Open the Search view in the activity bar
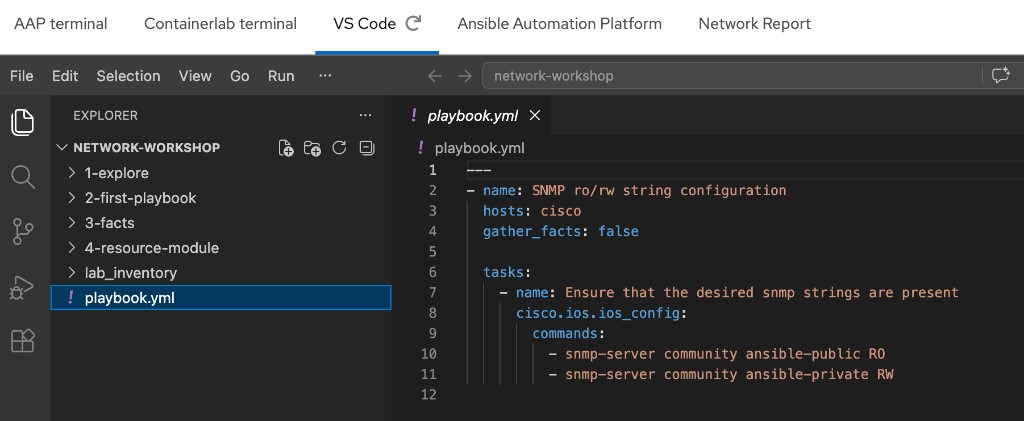Image resolution: width=1024 pixels, height=421 pixels. pos(22,177)
